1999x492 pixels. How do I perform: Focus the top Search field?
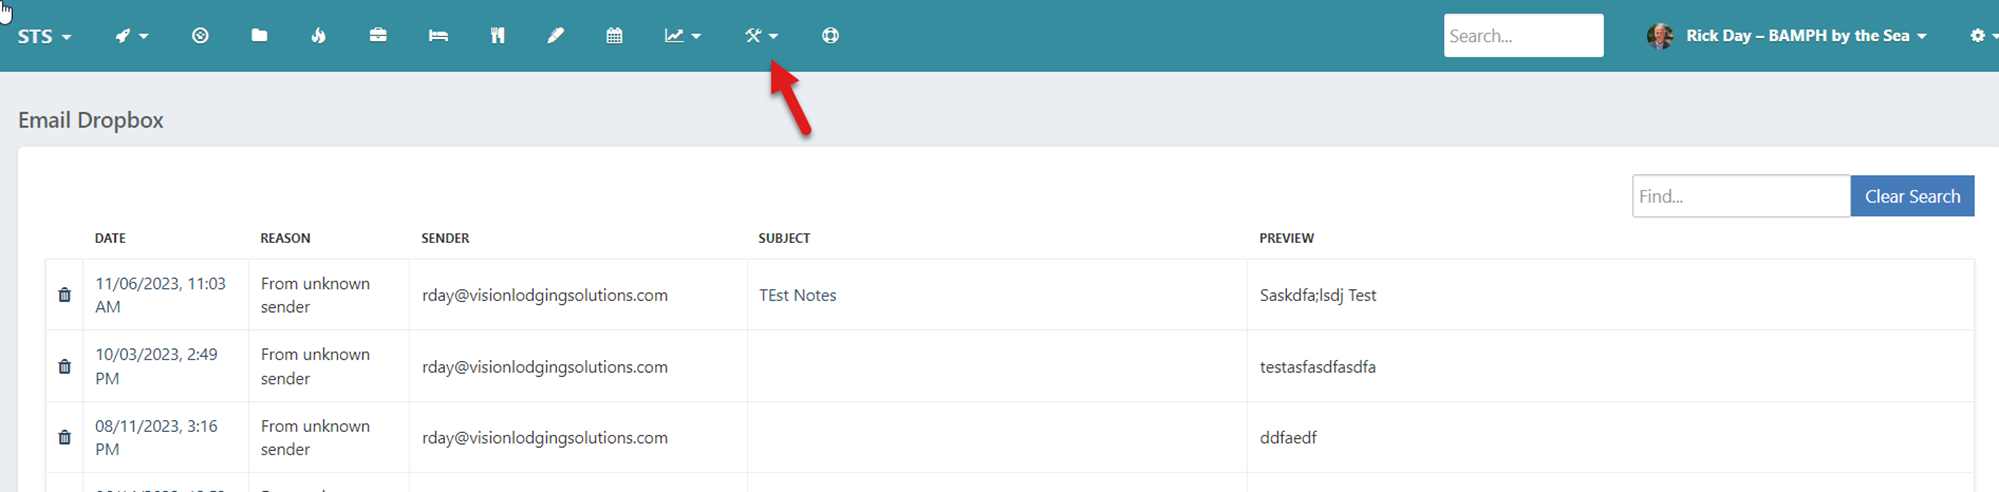click(x=1523, y=36)
